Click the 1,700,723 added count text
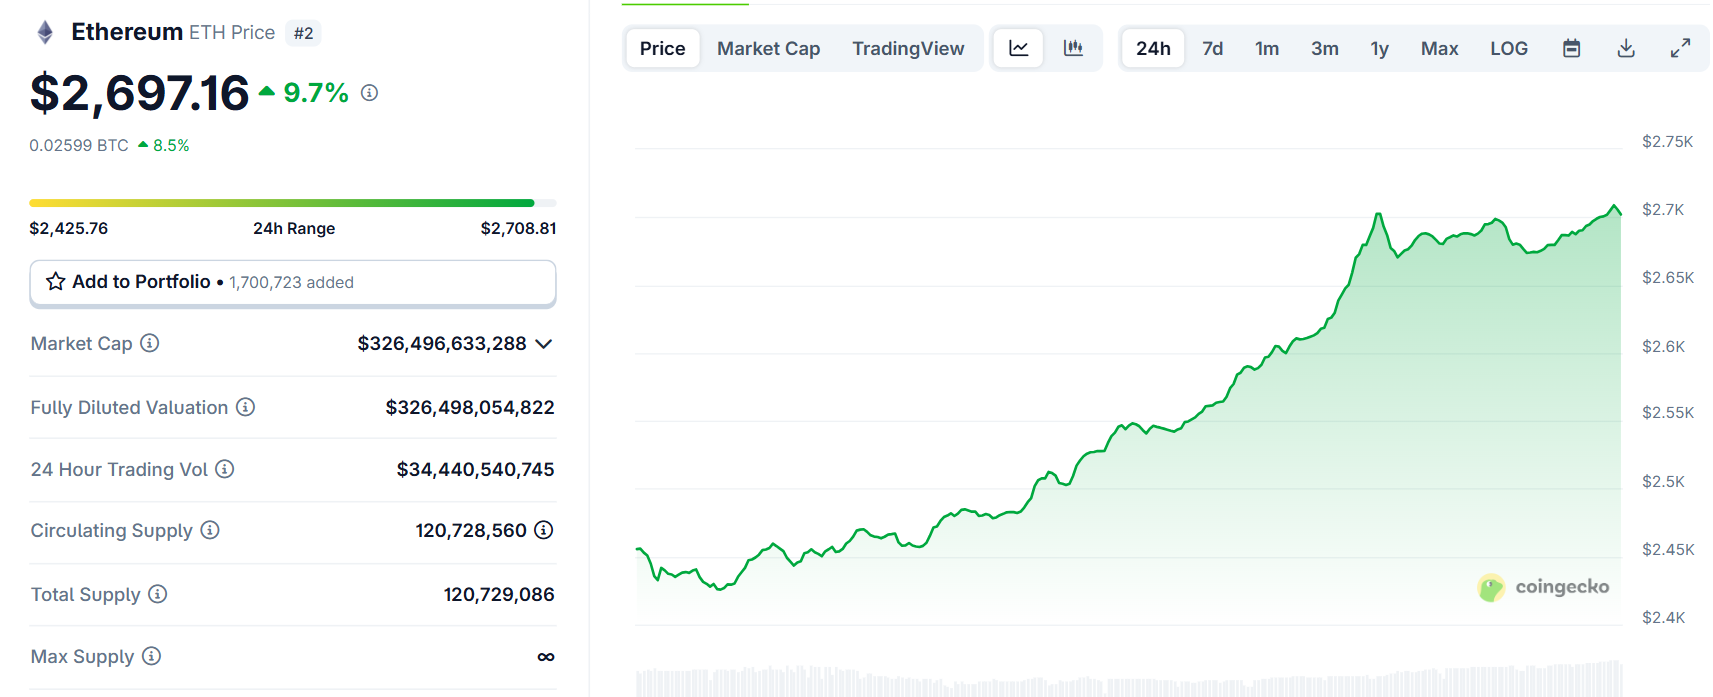1713x697 pixels. pos(291,282)
